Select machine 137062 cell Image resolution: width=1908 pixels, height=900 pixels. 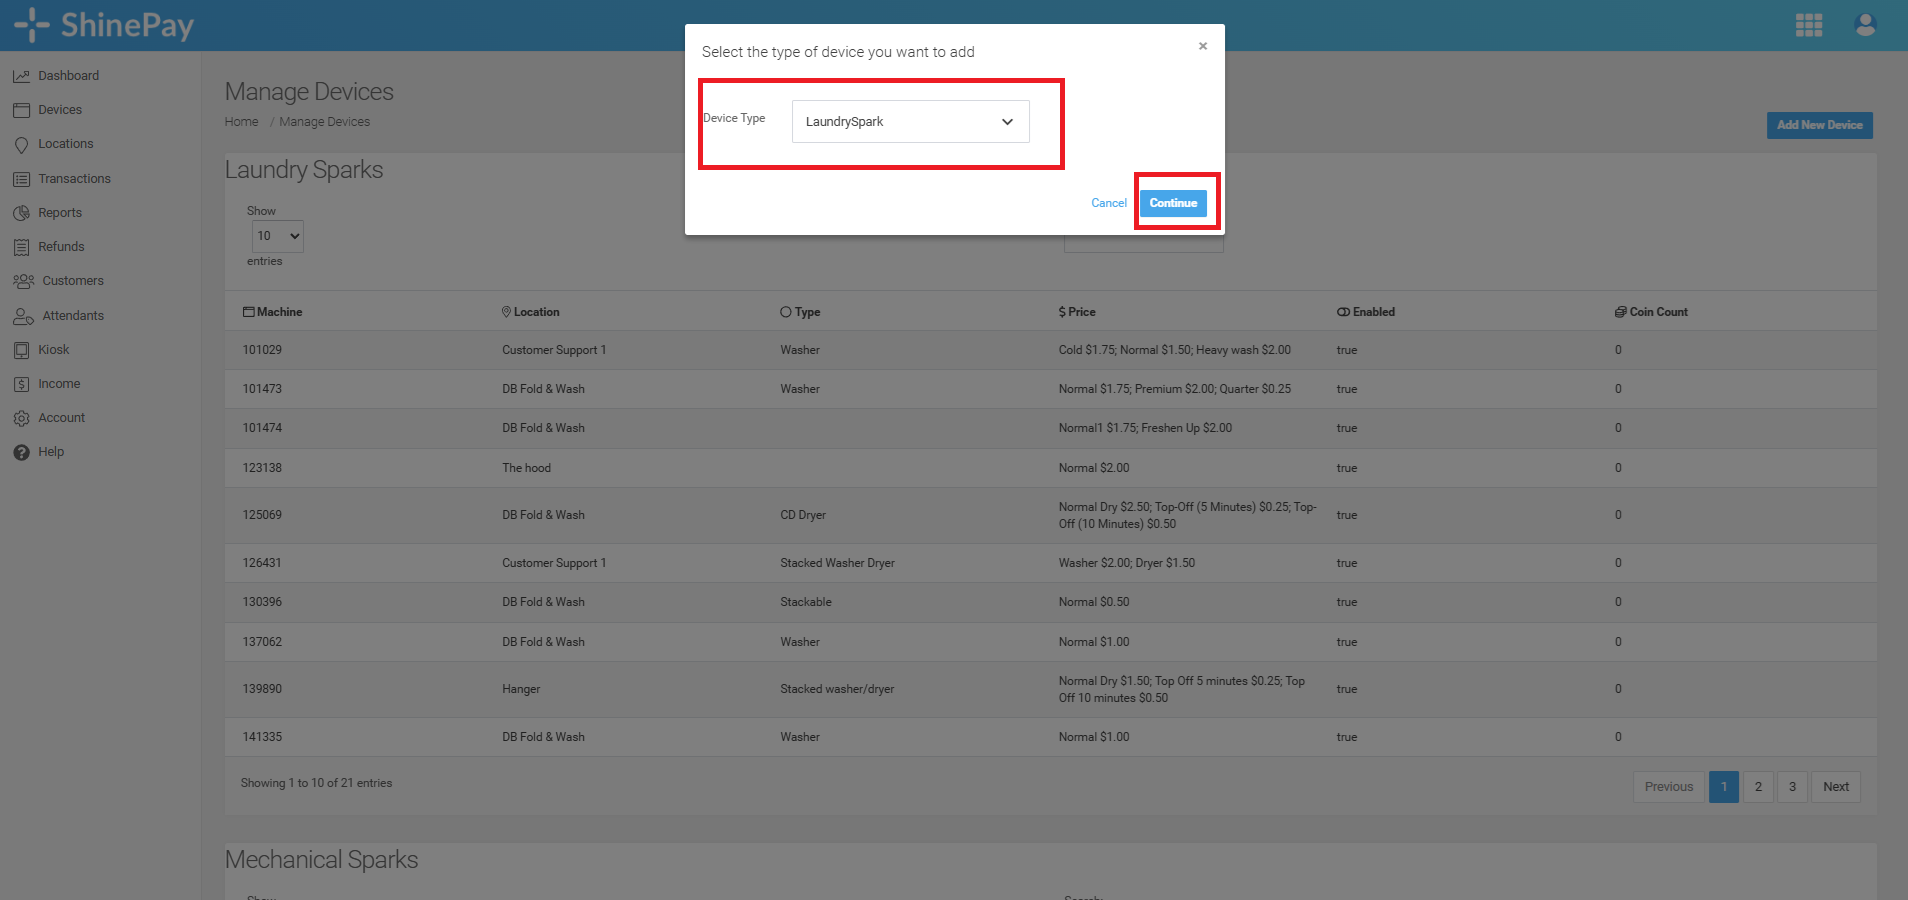click(x=262, y=642)
